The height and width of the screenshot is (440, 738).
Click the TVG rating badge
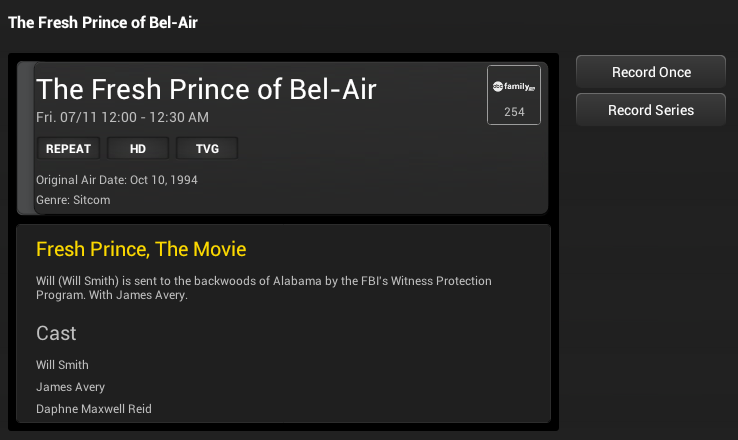coord(207,149)
